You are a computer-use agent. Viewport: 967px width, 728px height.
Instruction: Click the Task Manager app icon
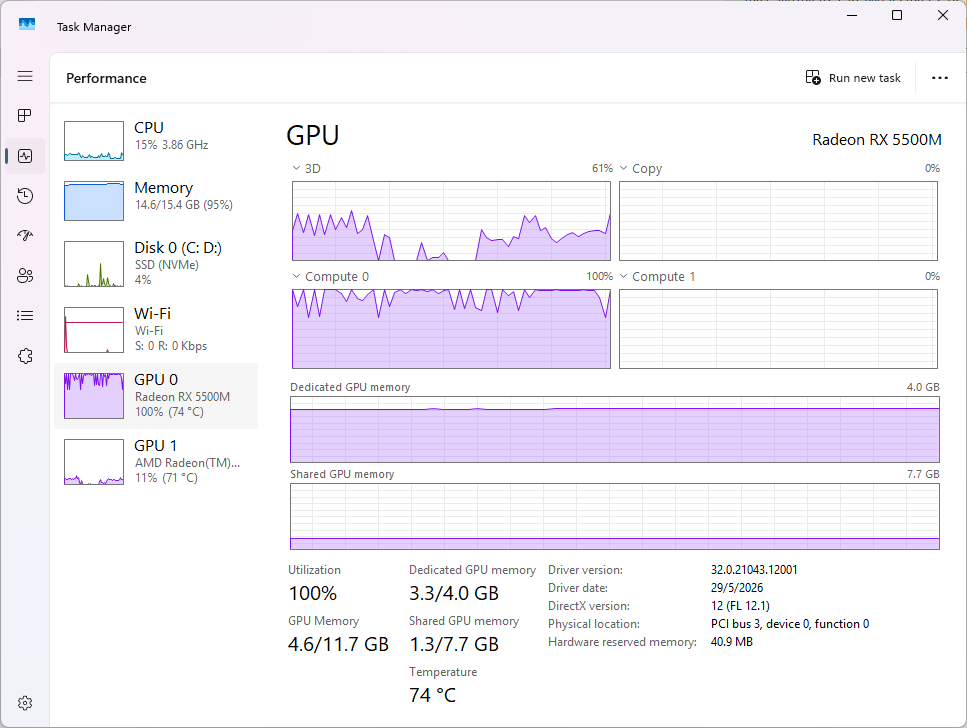[27, 25]
